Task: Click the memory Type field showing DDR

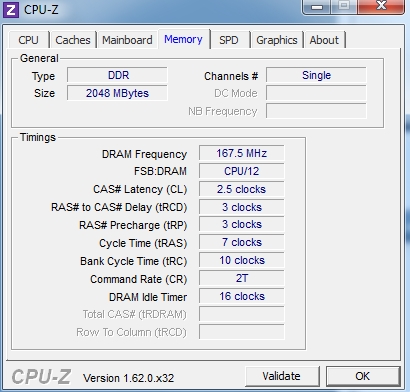Action: (117, 75)
